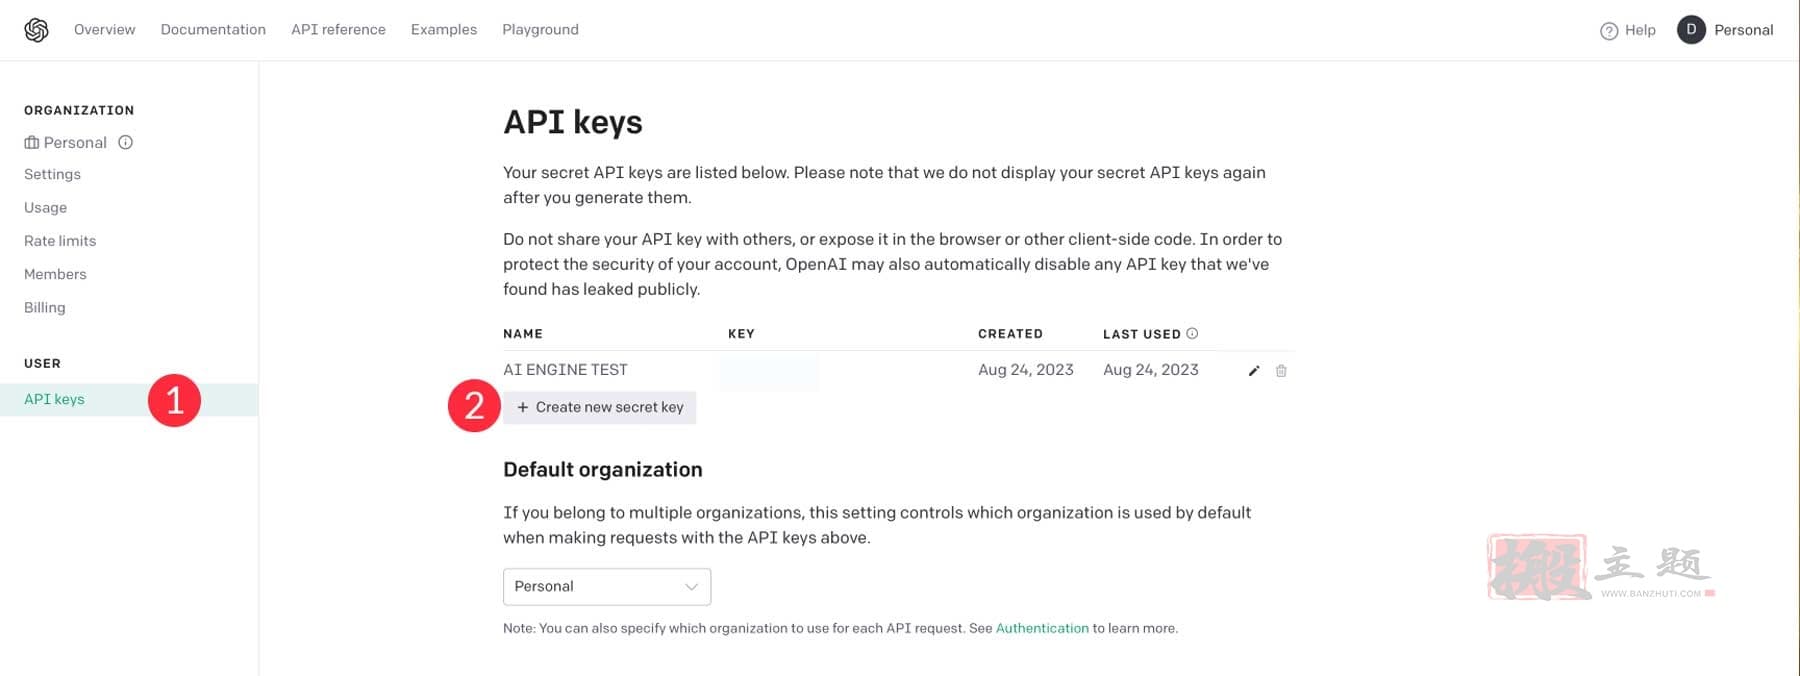Screen dimensions: 1800x676
Task: Click the info icon next to Last Used
Action: click(x=1192, y=333)
